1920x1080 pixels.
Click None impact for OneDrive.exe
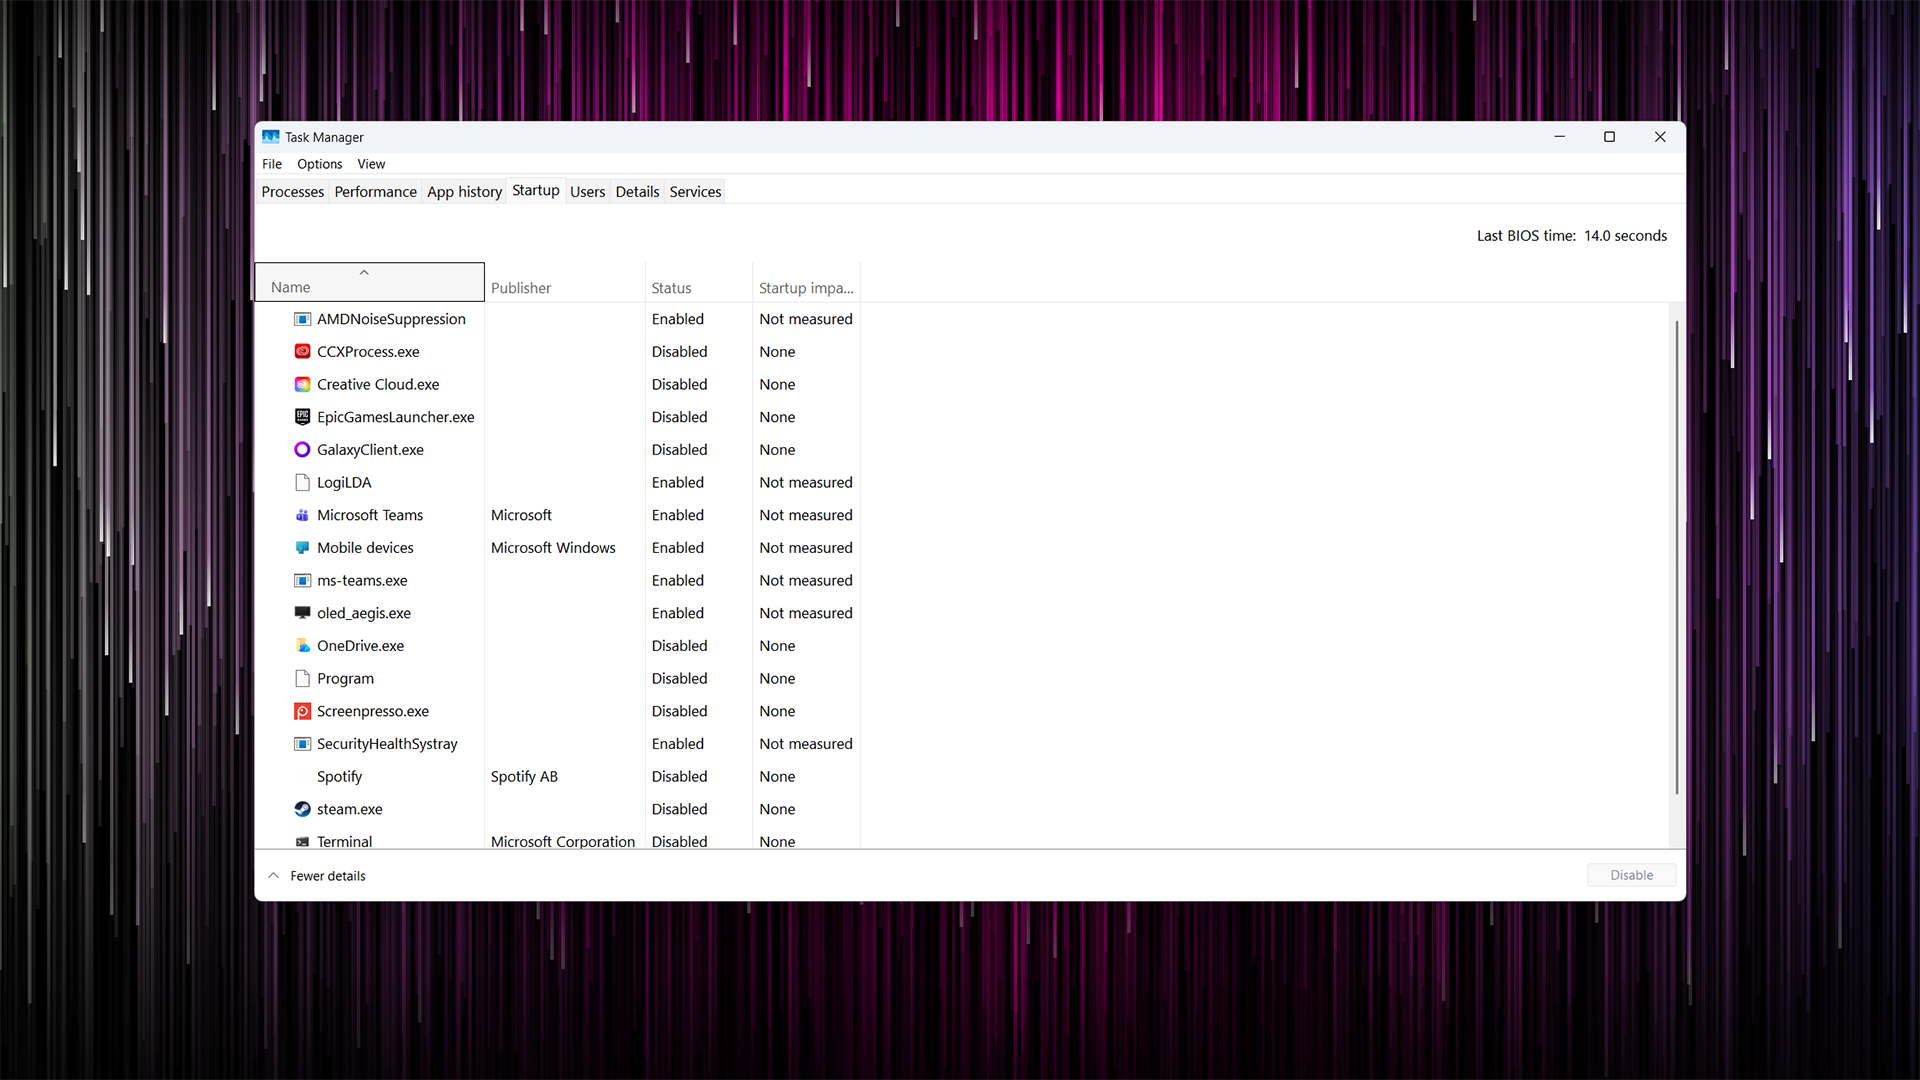pyautogui.click(x=777, y=646)
